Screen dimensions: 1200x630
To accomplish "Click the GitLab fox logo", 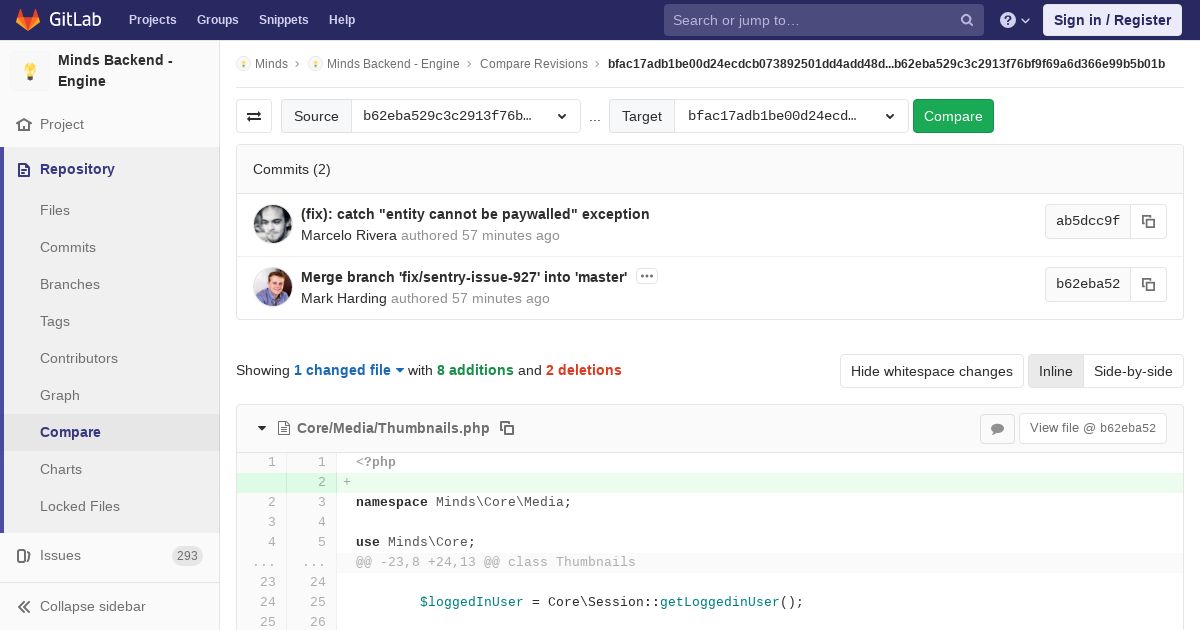I will click(x=28, y=19).
